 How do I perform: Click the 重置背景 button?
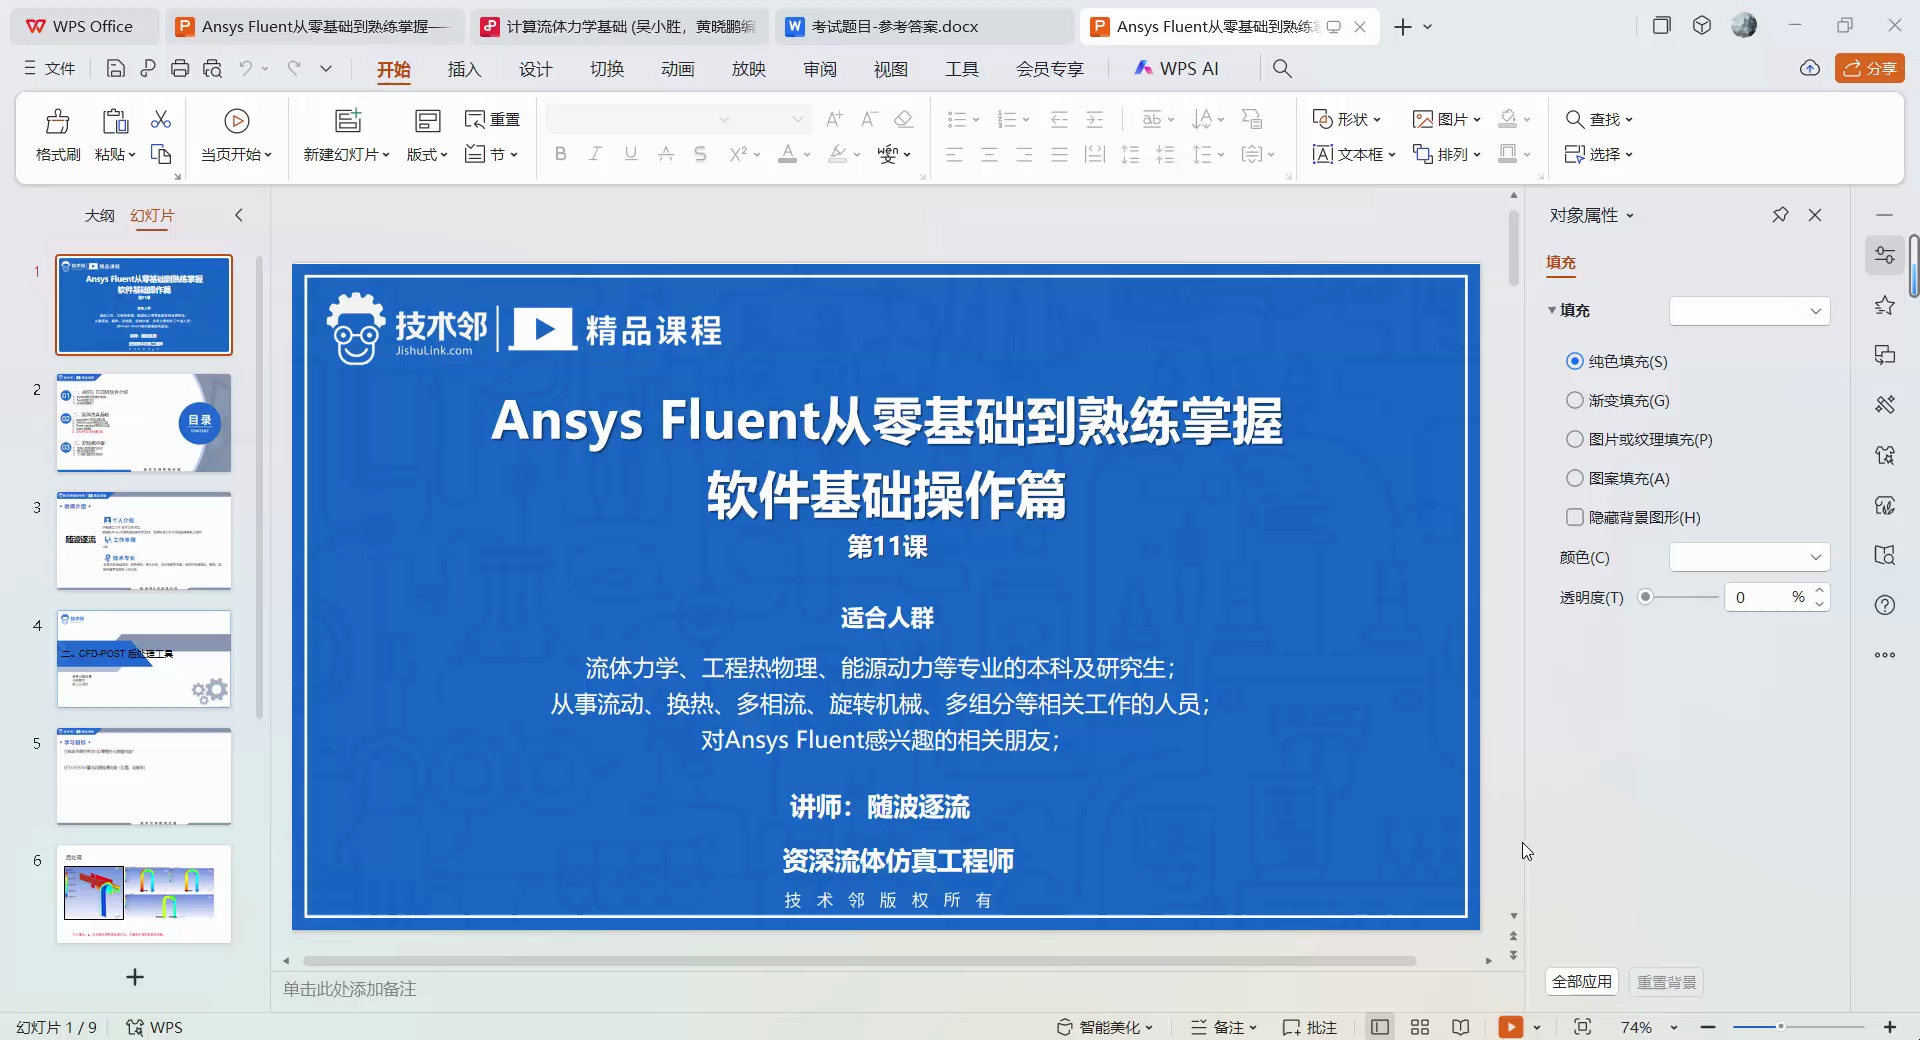coord(1666,982)
